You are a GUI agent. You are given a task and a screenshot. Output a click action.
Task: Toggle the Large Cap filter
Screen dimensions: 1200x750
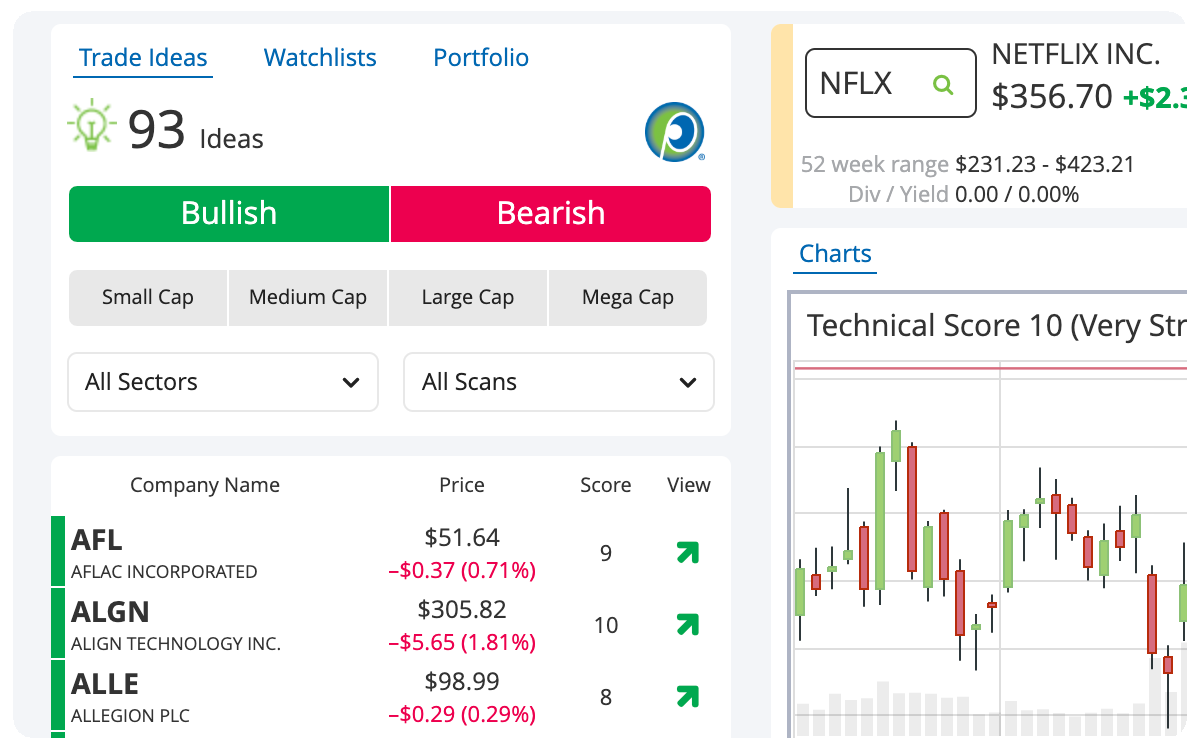468,298
